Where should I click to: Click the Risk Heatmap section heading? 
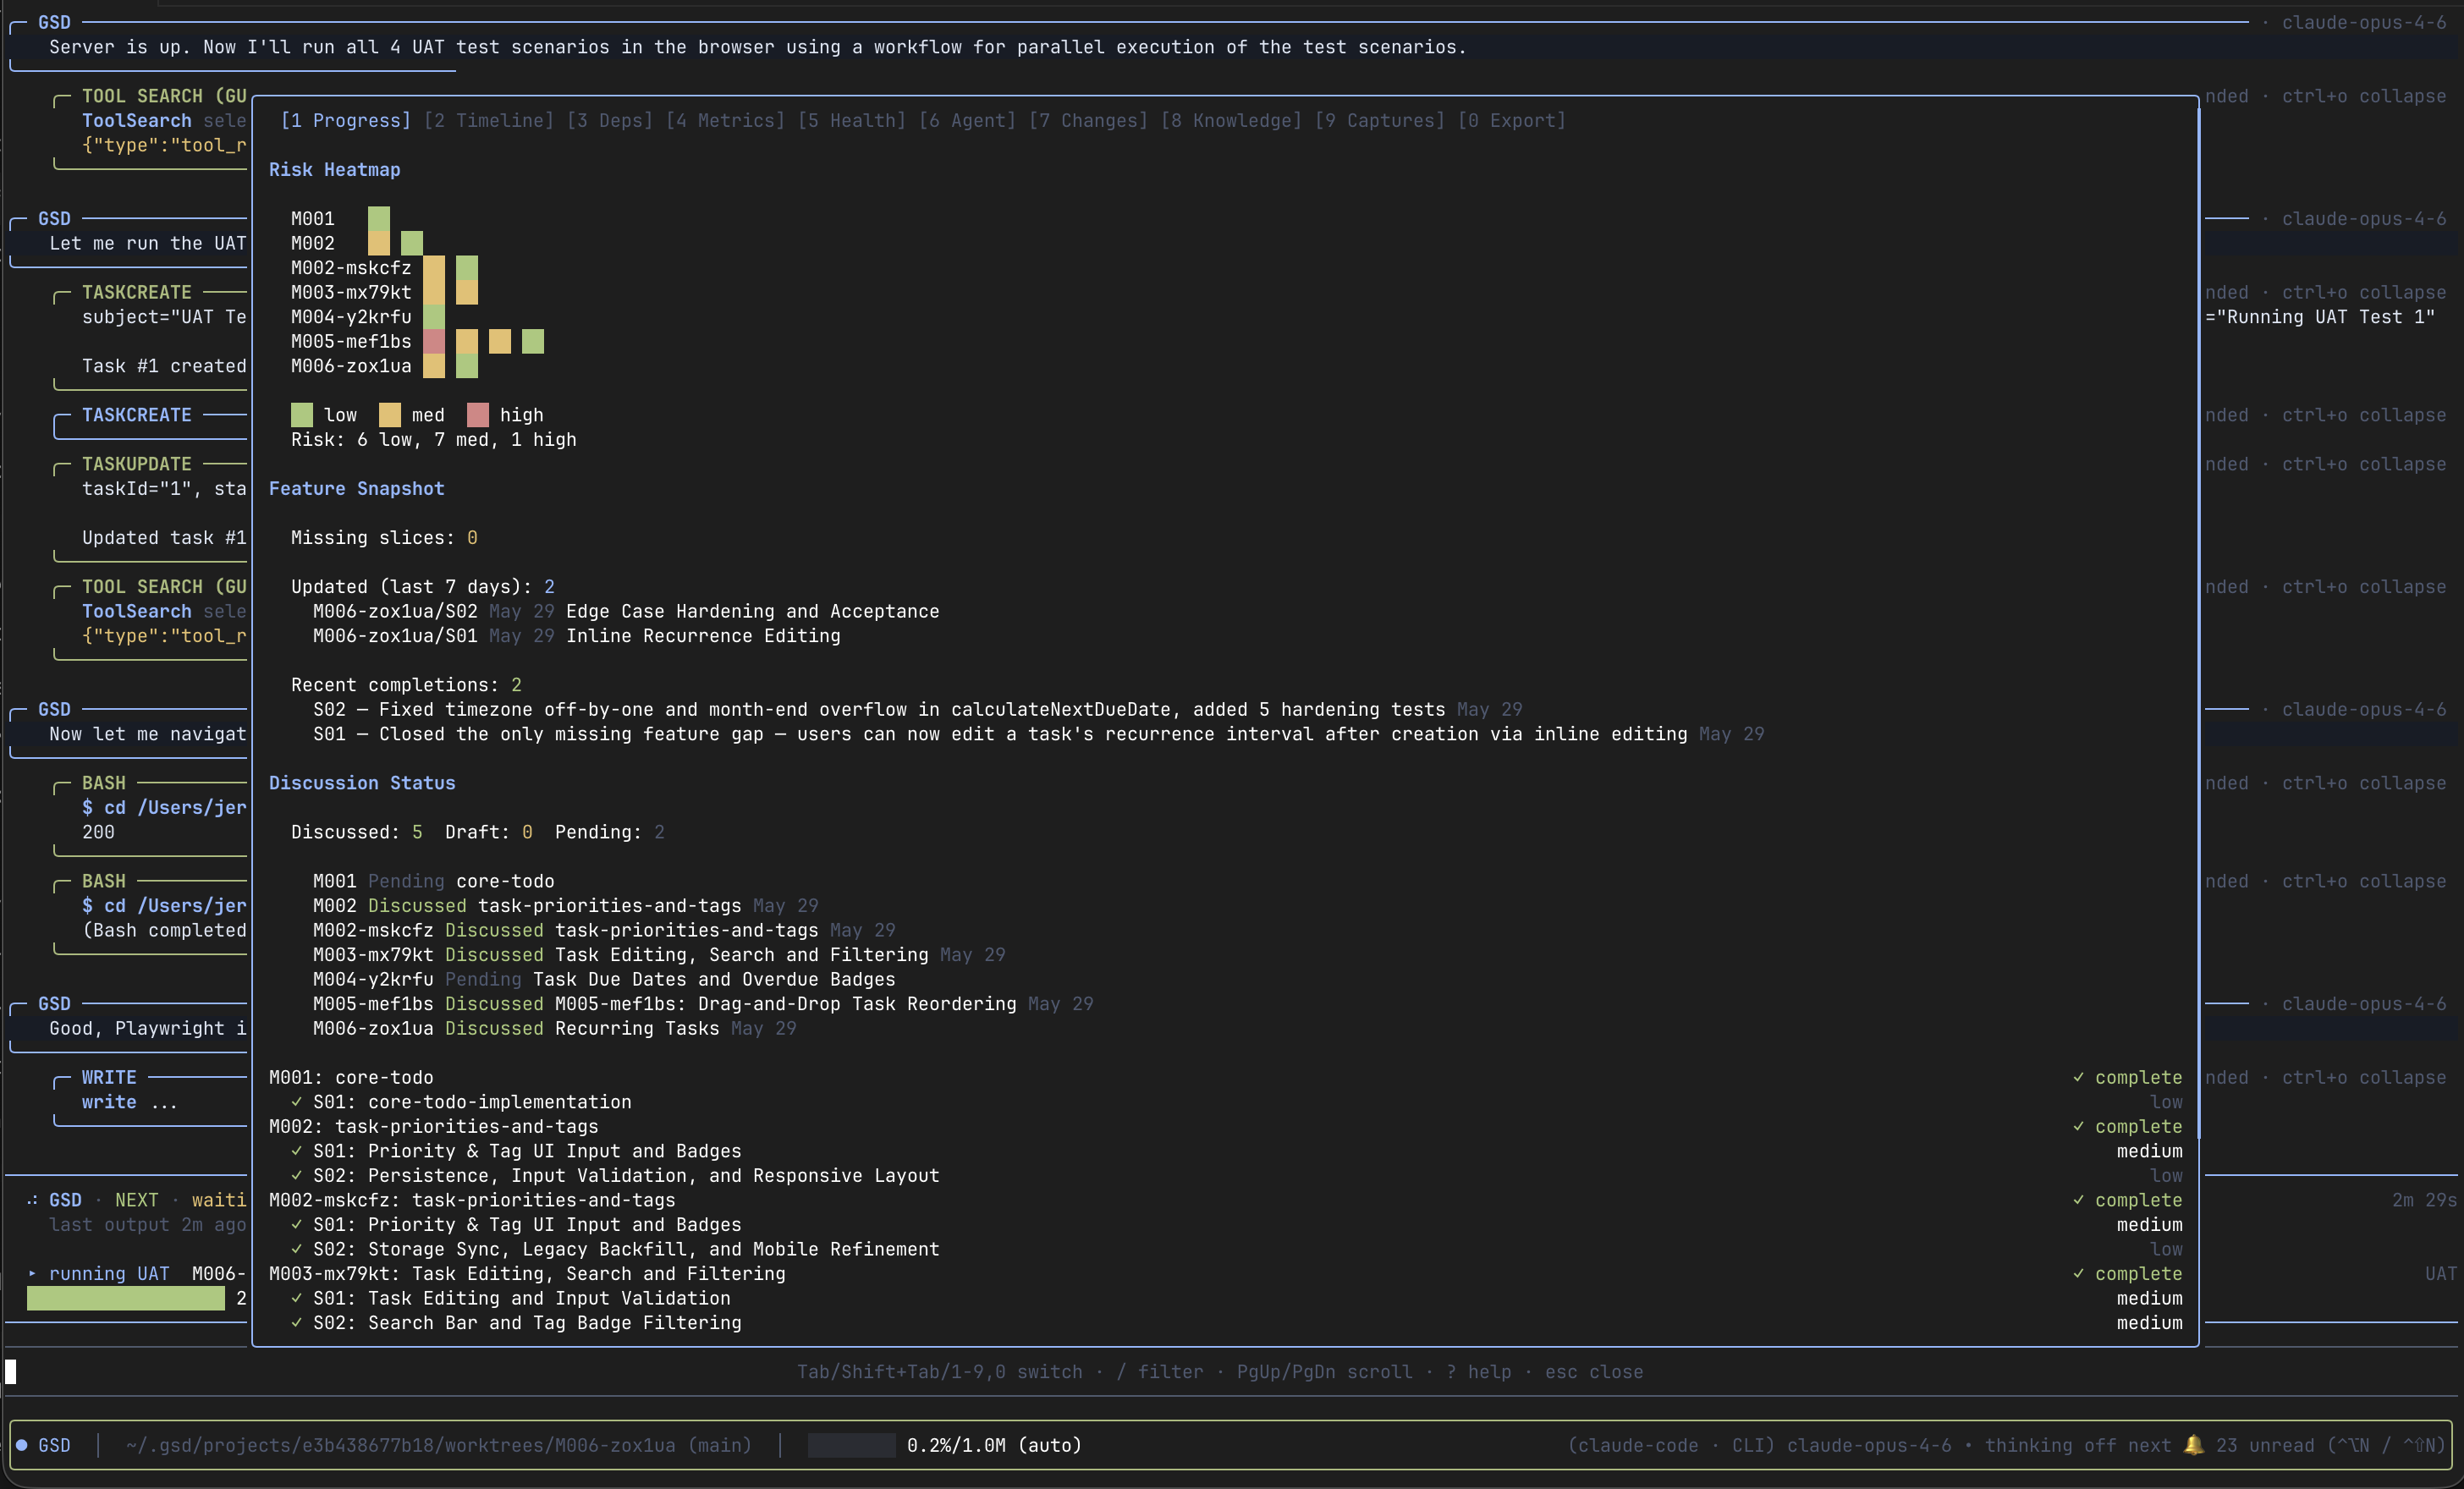coord(334,170)
